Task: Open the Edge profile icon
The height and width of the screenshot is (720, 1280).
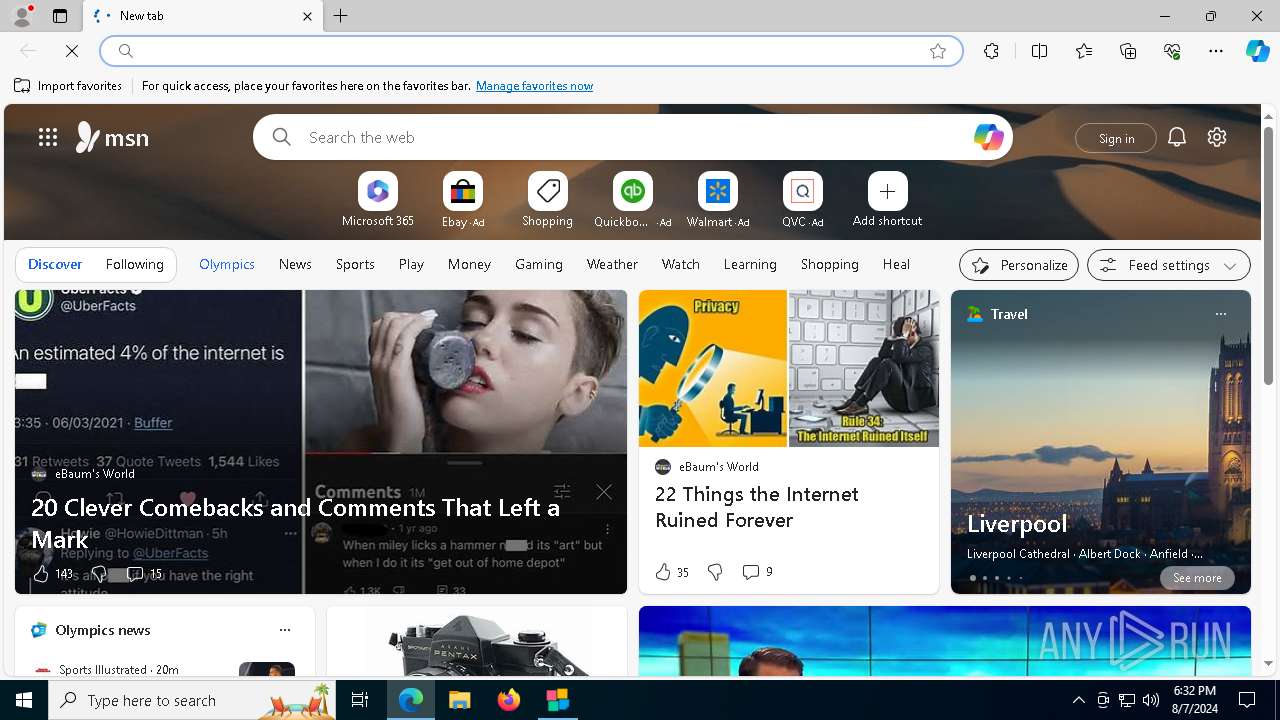Action: point(22,16)
